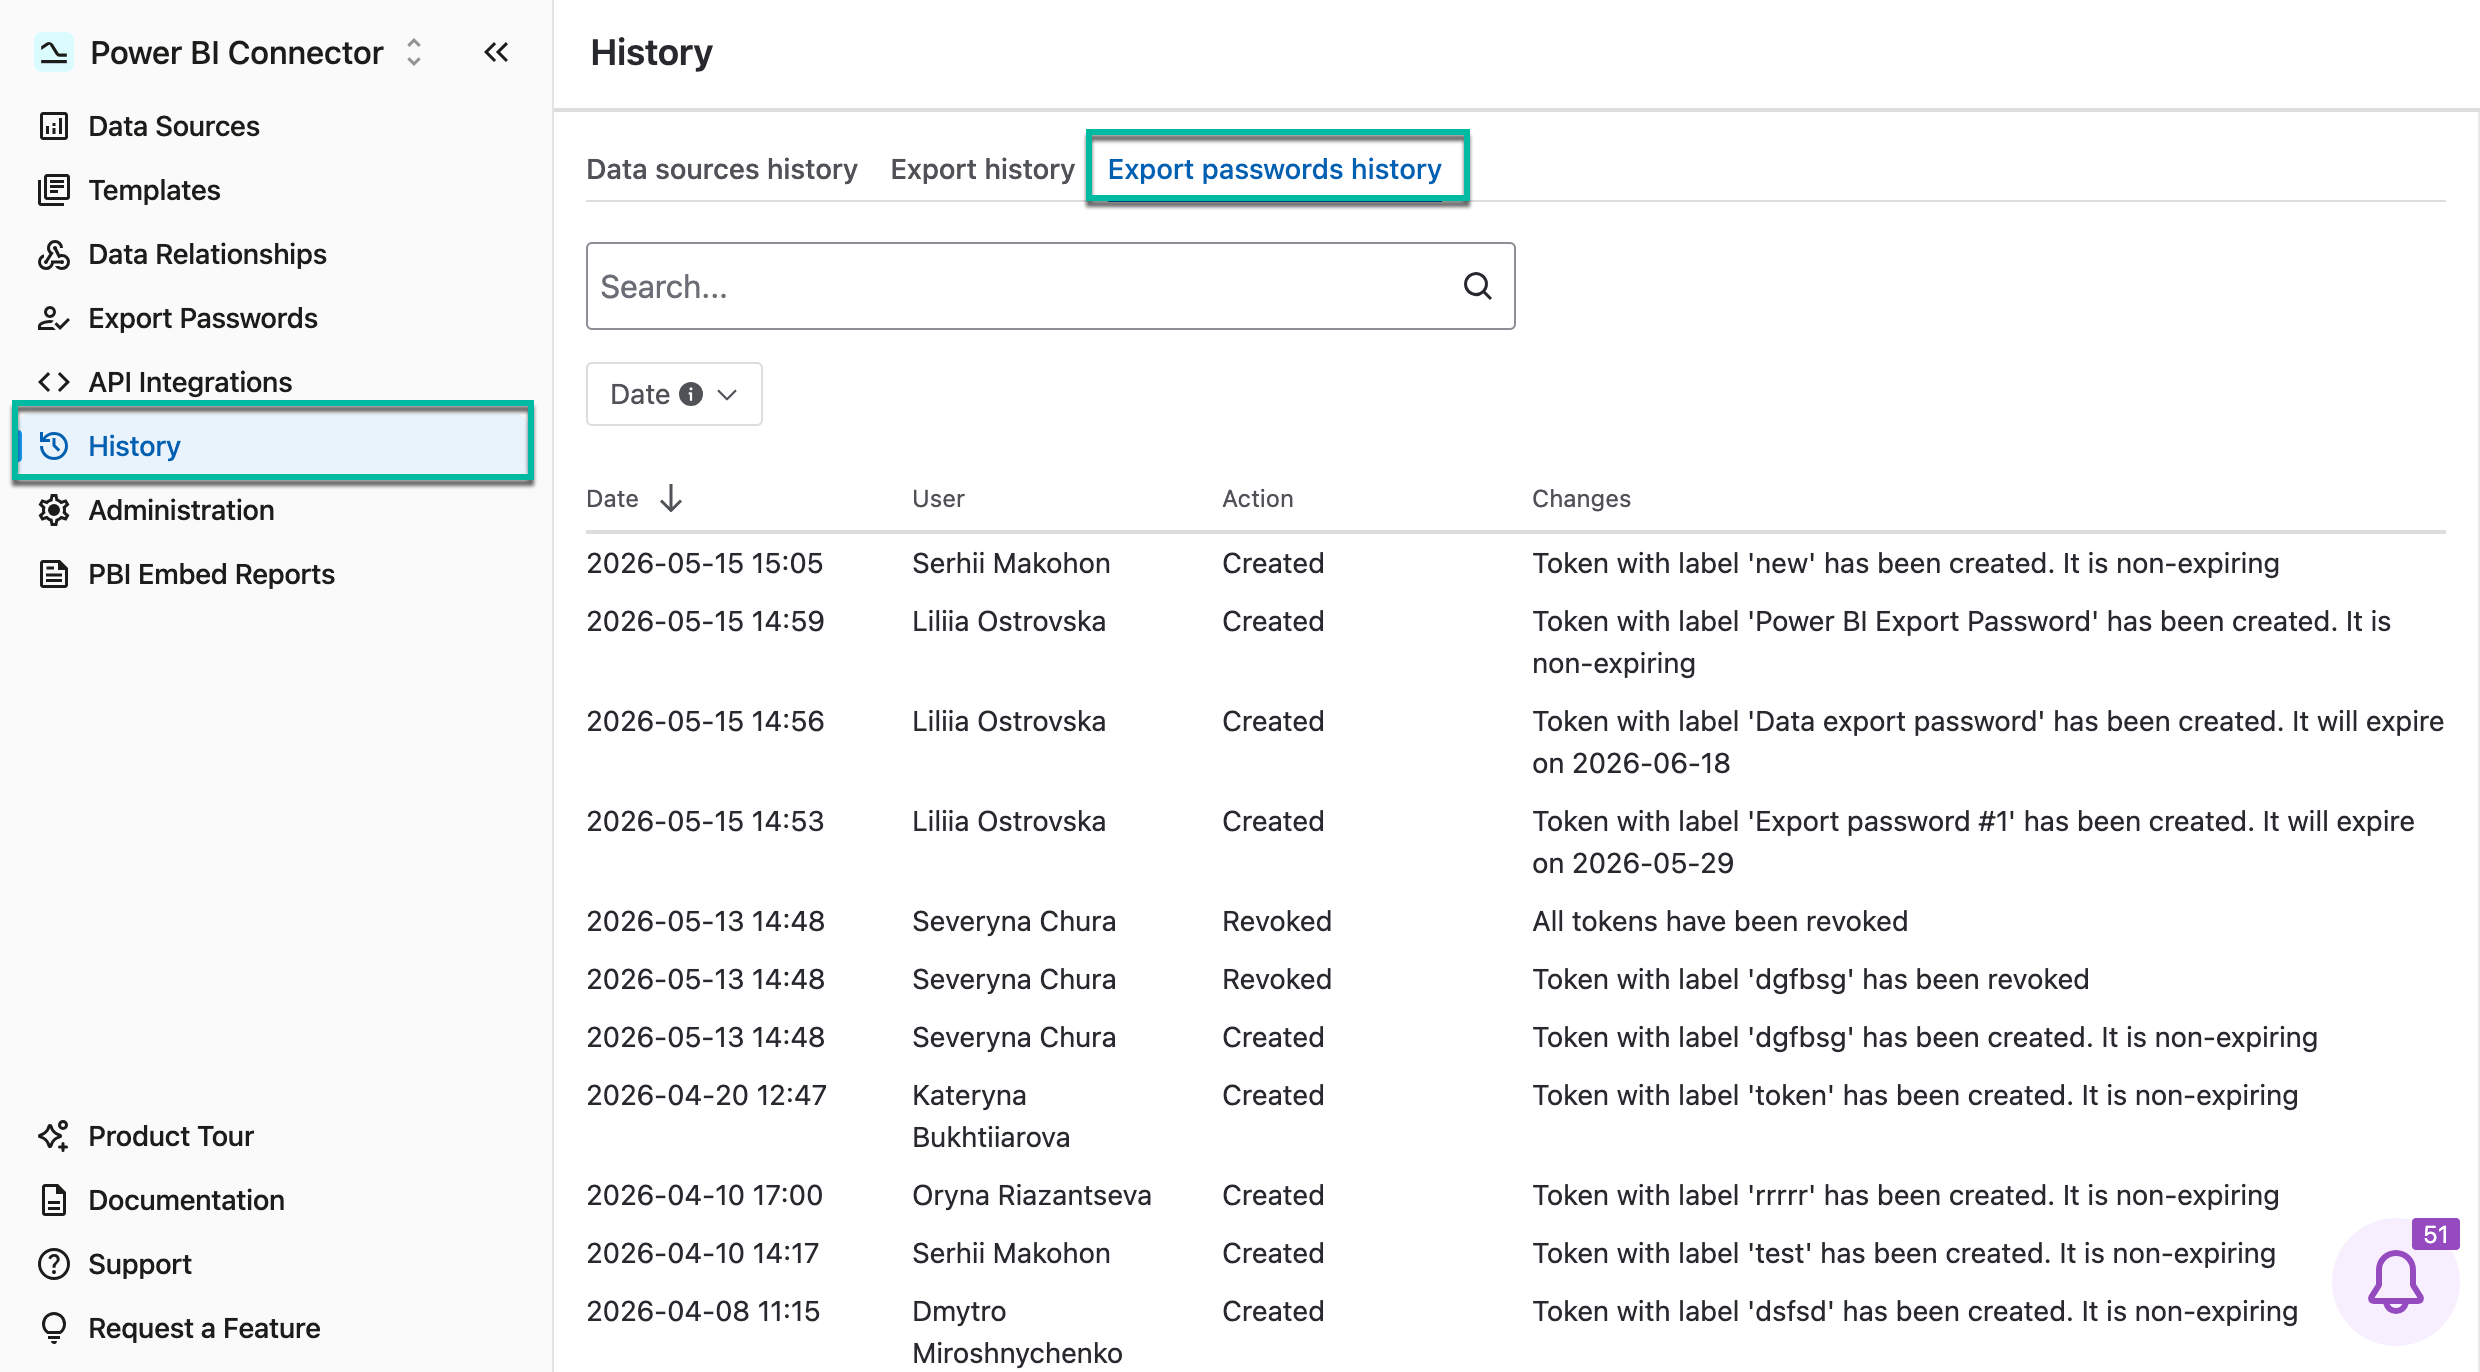2480x1372 pixels.
Task: Open the Support link
Action: [140, 1264]
